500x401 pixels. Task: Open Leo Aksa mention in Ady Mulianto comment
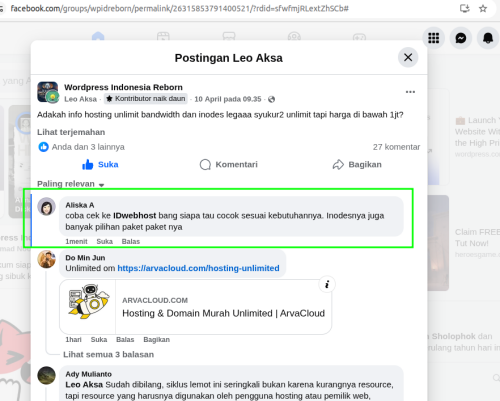pos(84,385)
